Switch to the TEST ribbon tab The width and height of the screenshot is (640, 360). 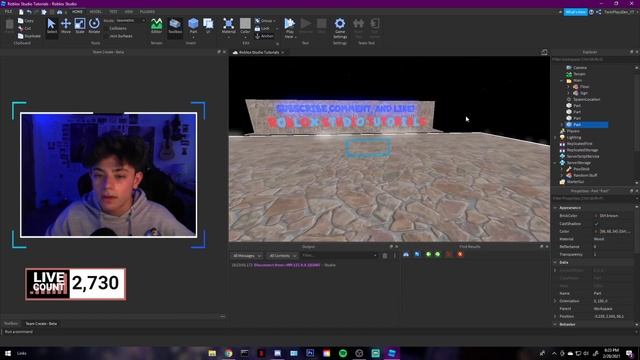point(113,12)
